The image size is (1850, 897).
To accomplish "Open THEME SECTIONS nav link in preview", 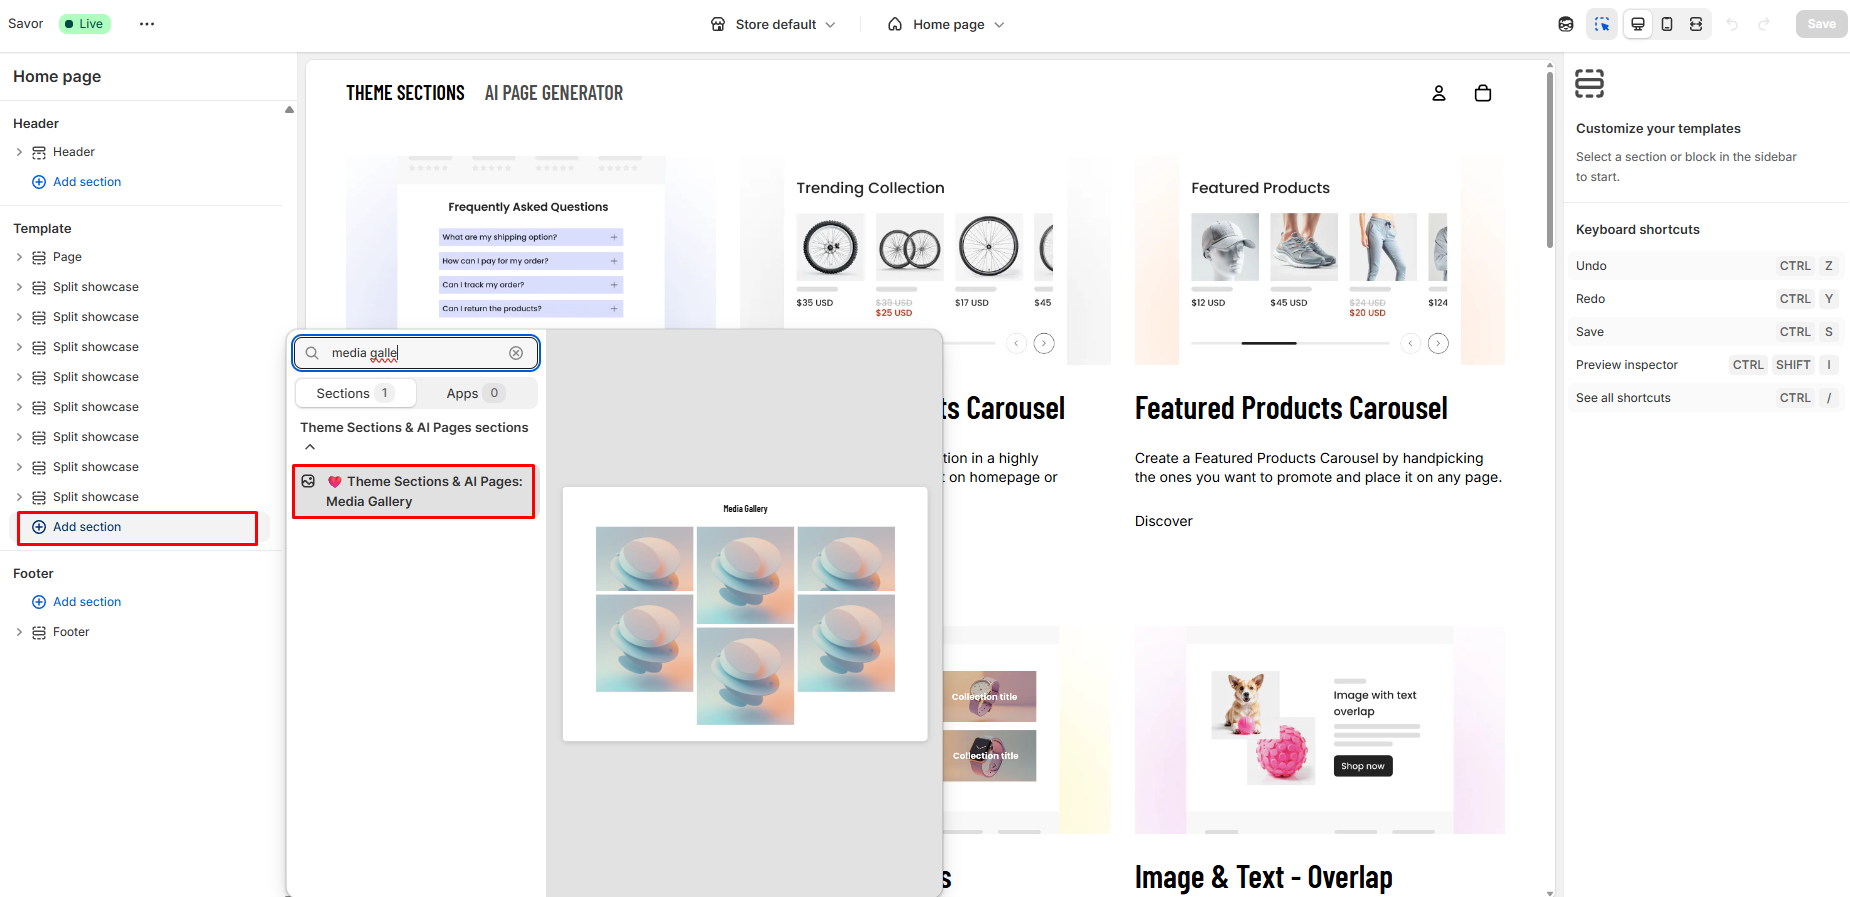I will point(405,93).
